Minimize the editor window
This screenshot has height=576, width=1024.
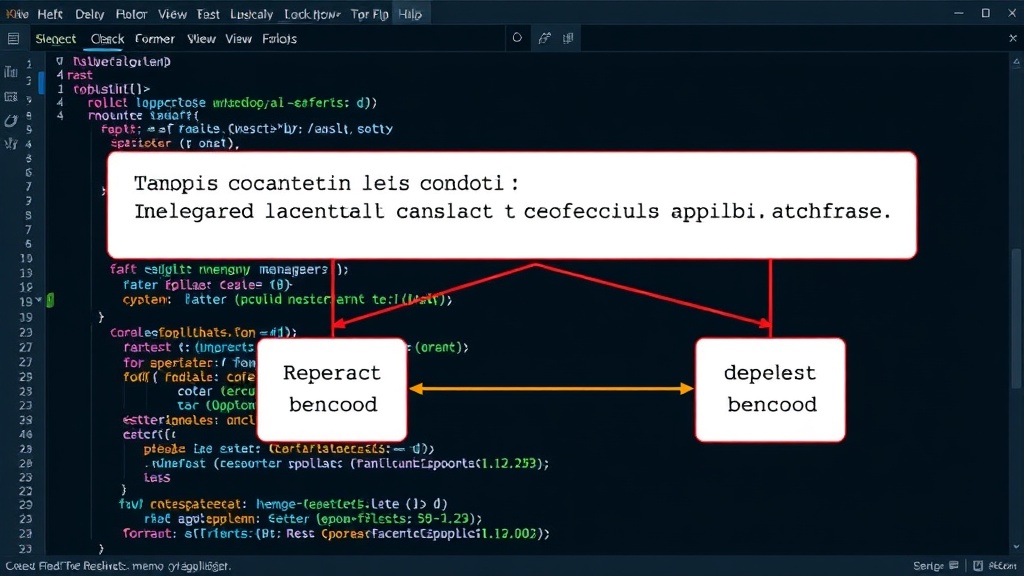[x=959, y=13]
